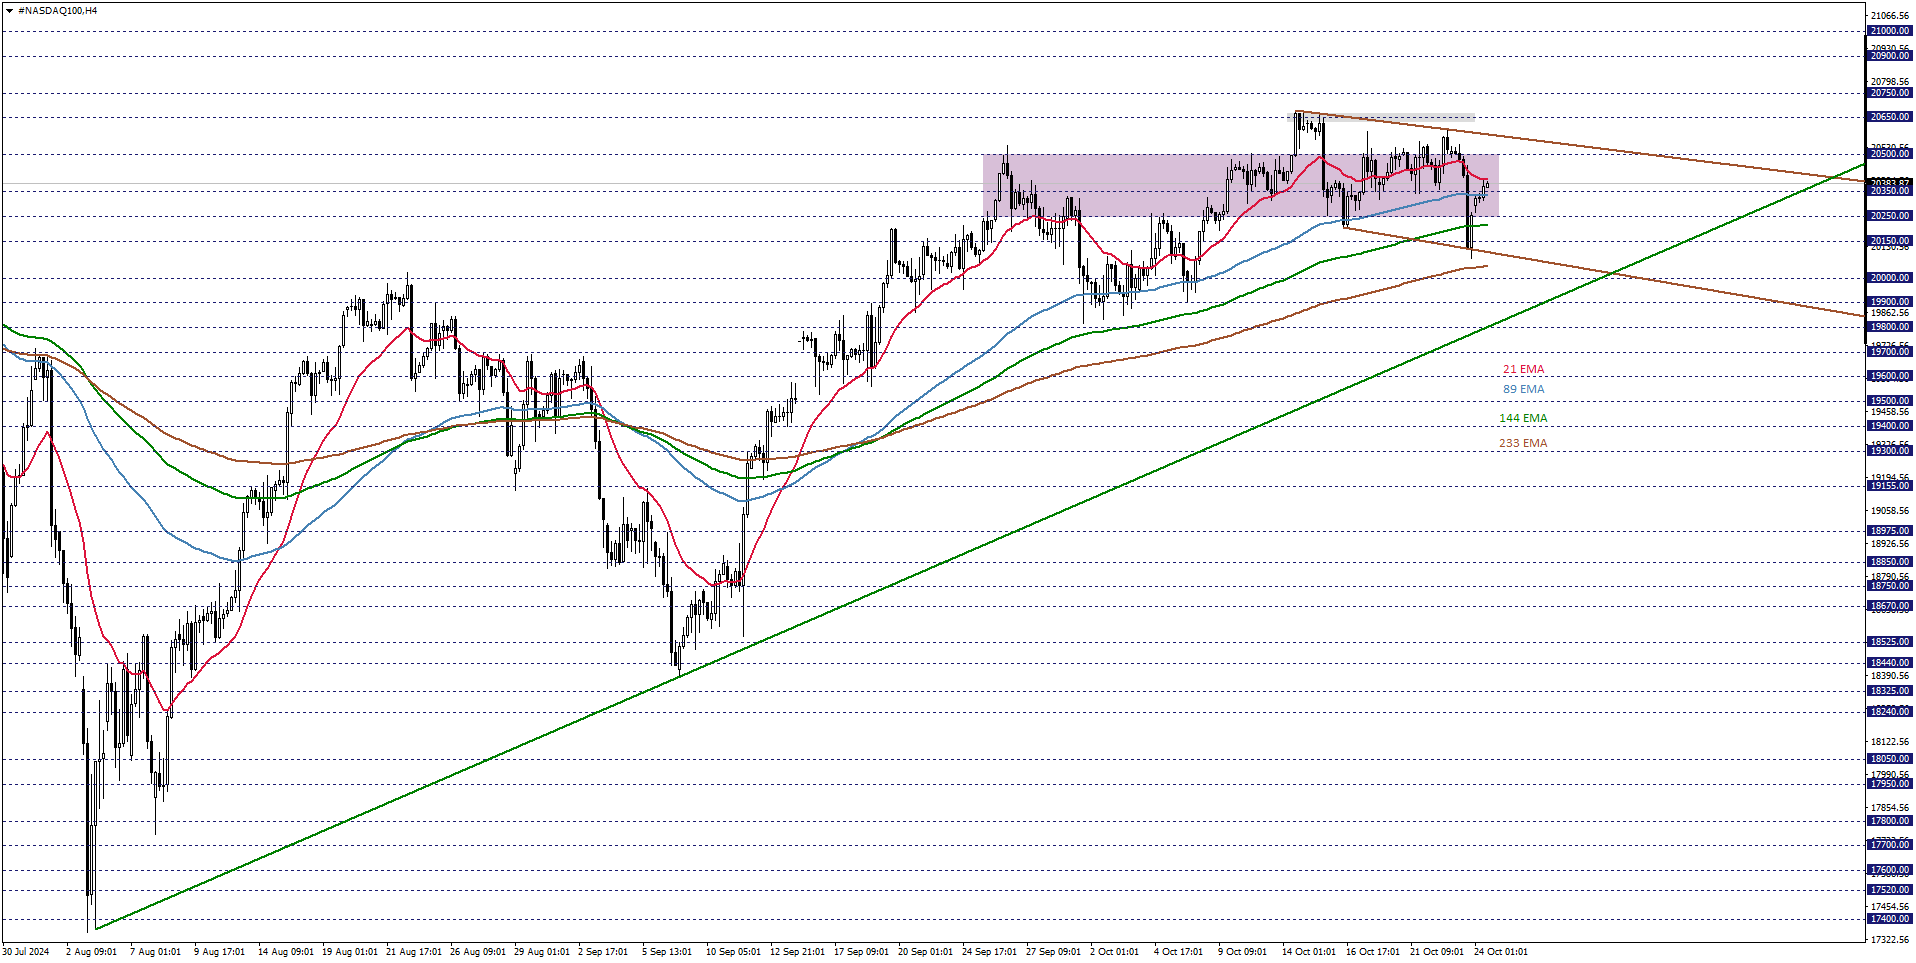This screenshot has width=1916, height=963.
Task: Click the 18440.00 price level label
Action: pos(1889,663)
